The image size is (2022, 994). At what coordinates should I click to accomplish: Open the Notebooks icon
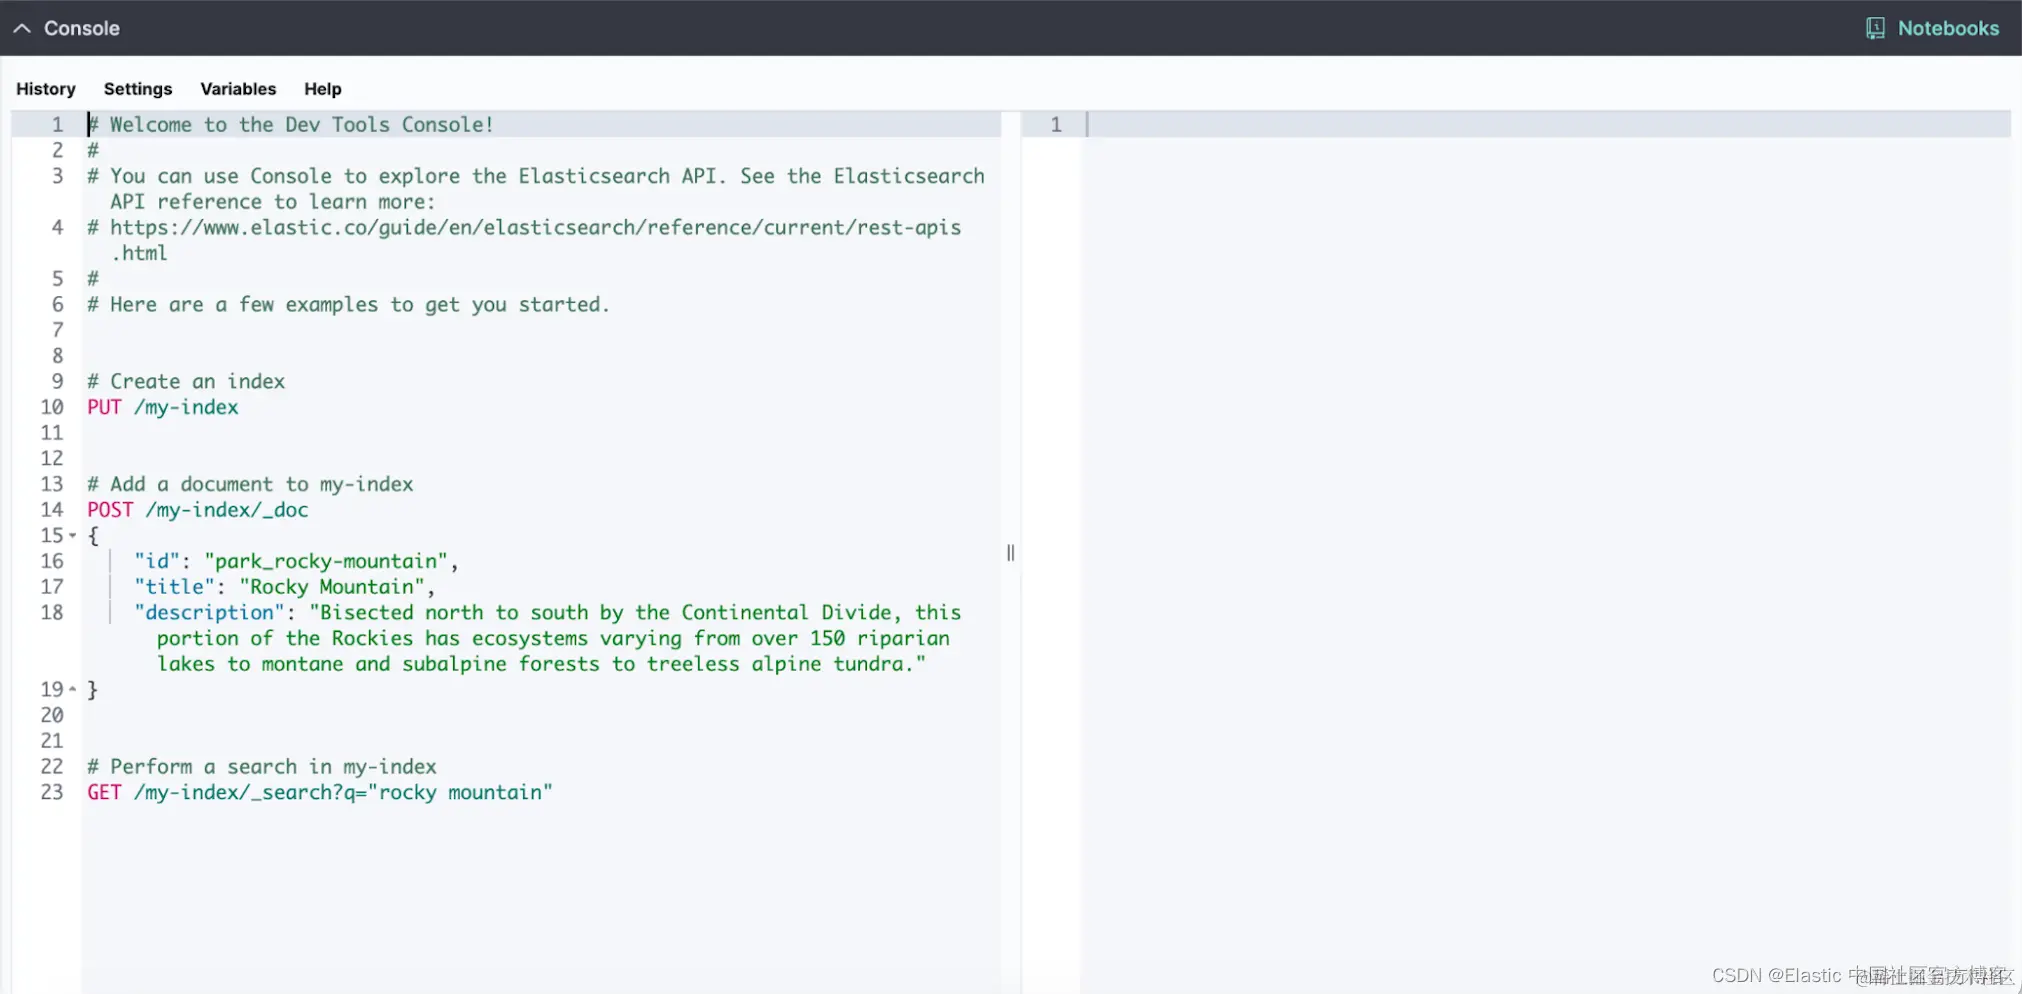(x=1875, y=29)
